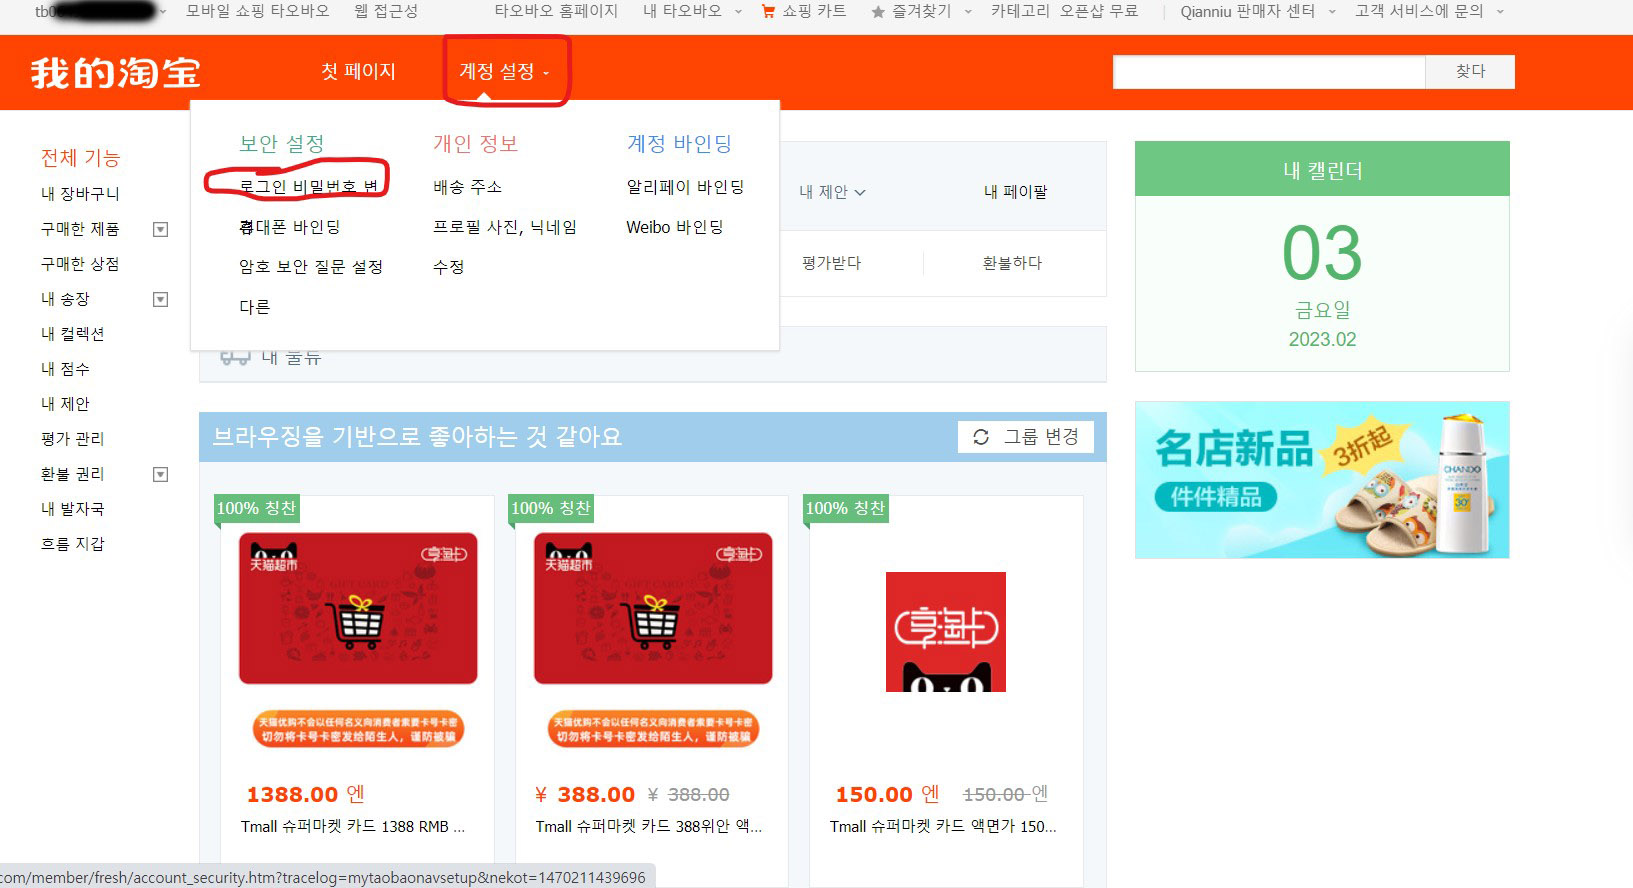Select 로그인 비밀번호 변경 menu entry

point(309,186)
